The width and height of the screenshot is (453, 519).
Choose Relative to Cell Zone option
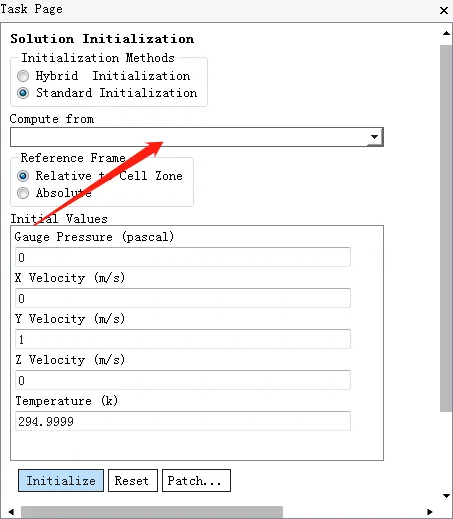(x=23, y=176)
